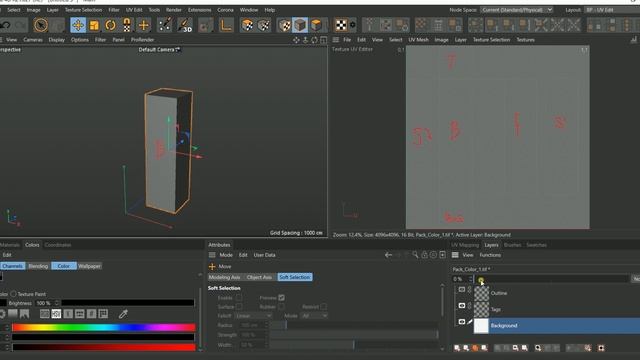Screen dimensions: 640x360
Task: Toggle Outline layer visibility eye
Action: pos(462,289)
